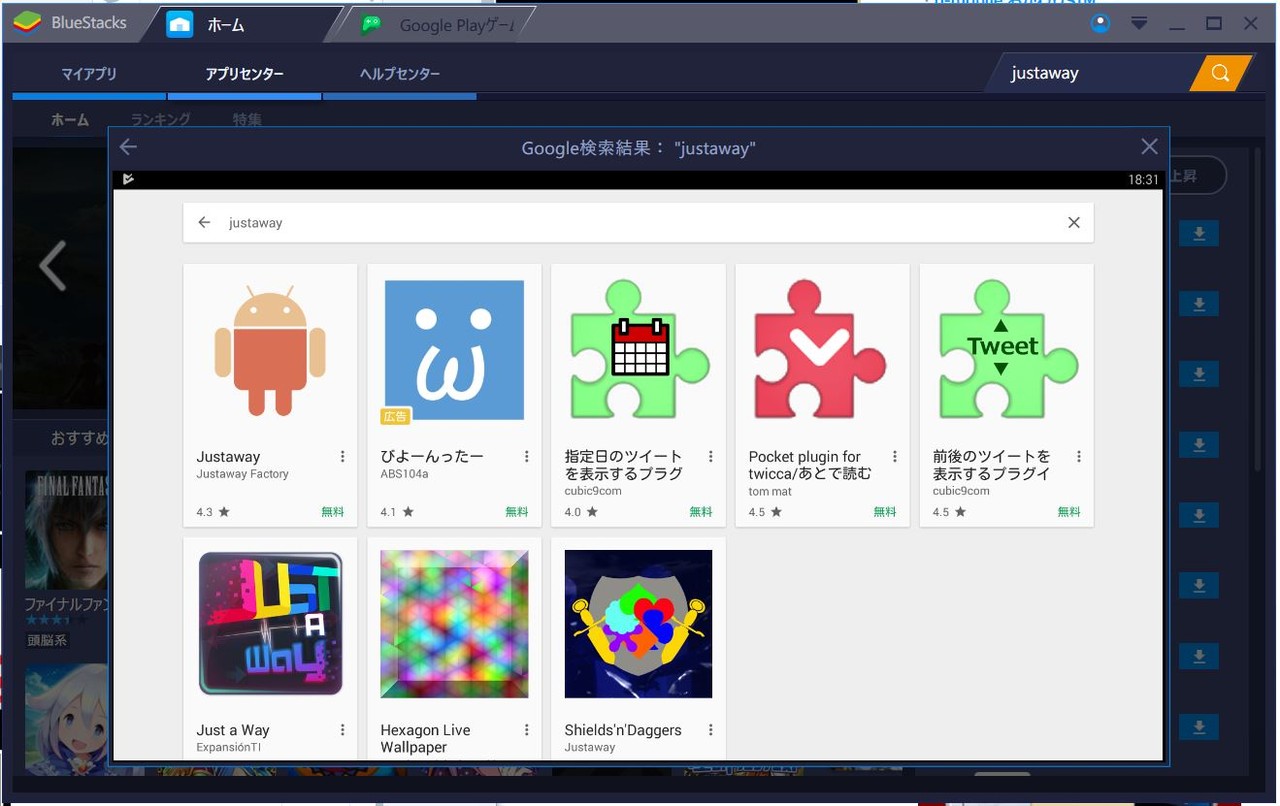Open the green Tweet puzzle plugin icon

click(x=1006, y=350)
